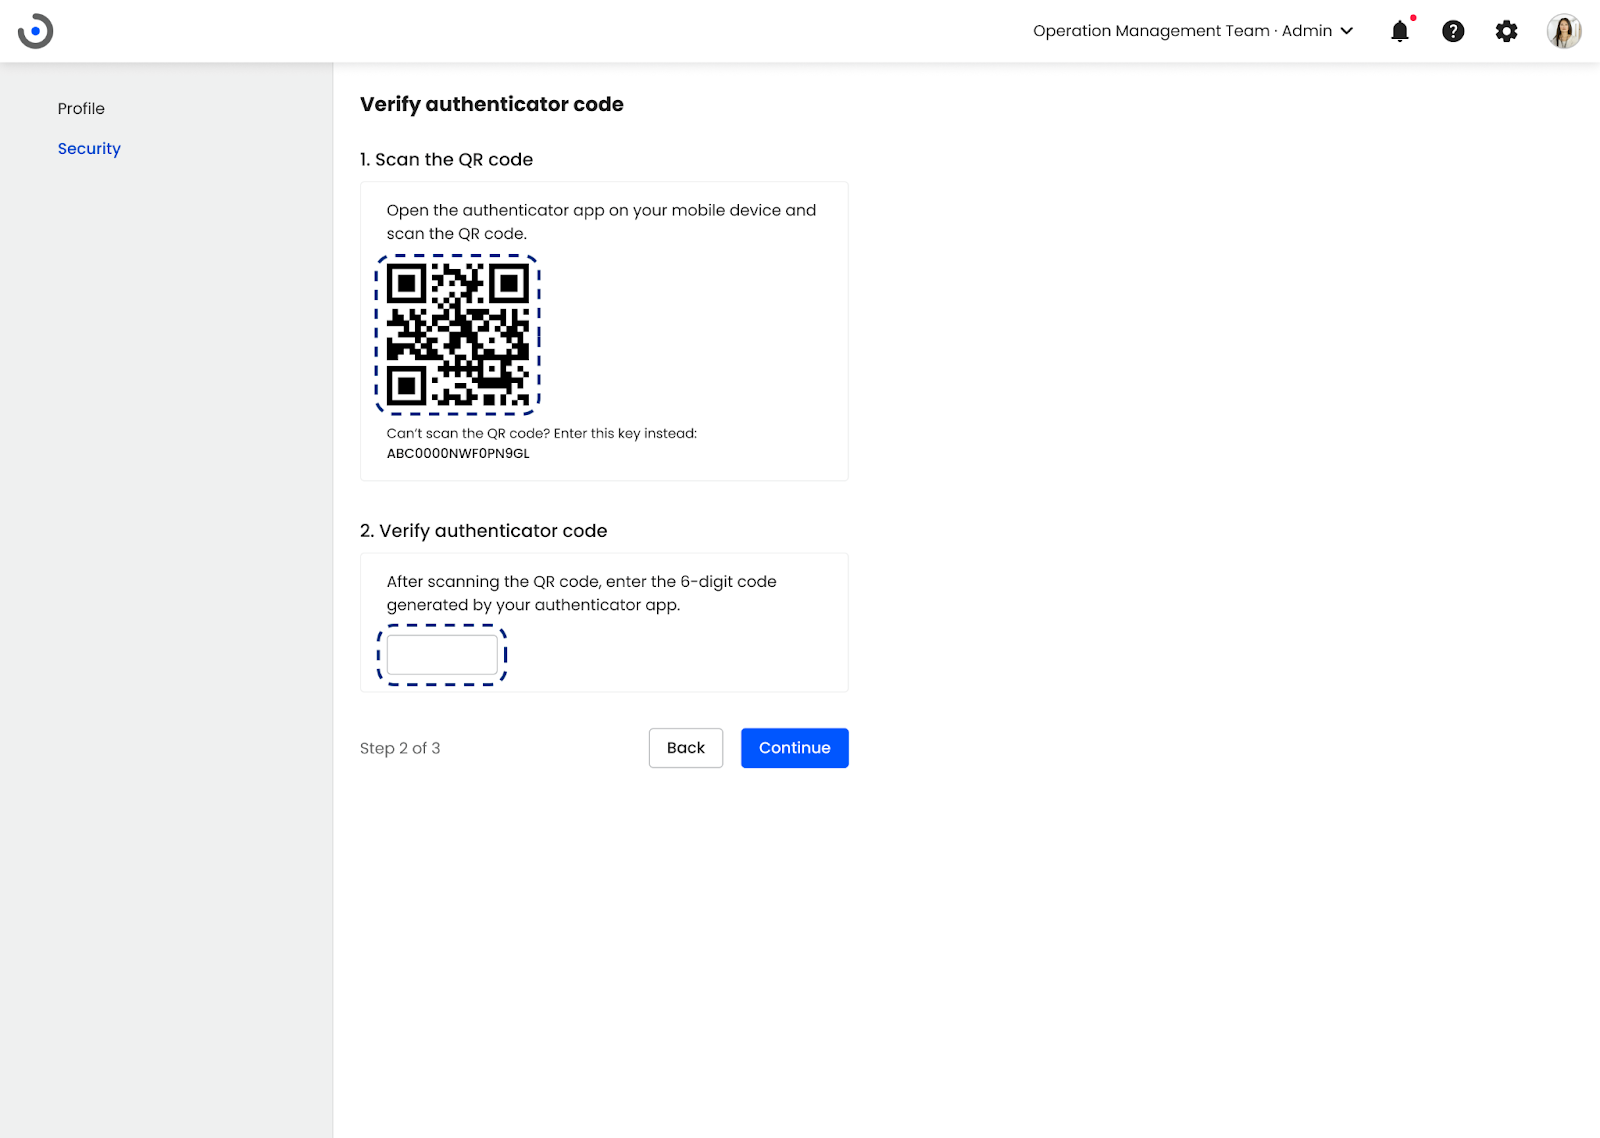Screen dimensions: 1600x1138
Task: Select Security in the sidebar
Action: coord(89,148)
